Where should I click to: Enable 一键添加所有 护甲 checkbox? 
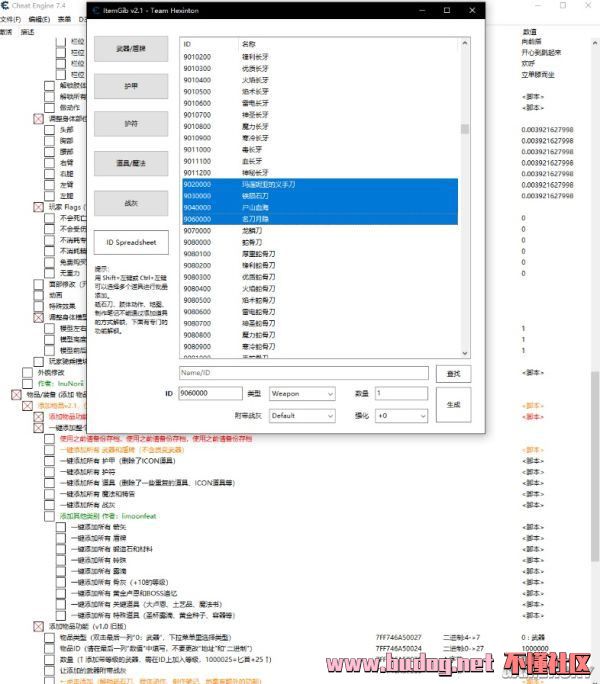(x=50, y=461)
